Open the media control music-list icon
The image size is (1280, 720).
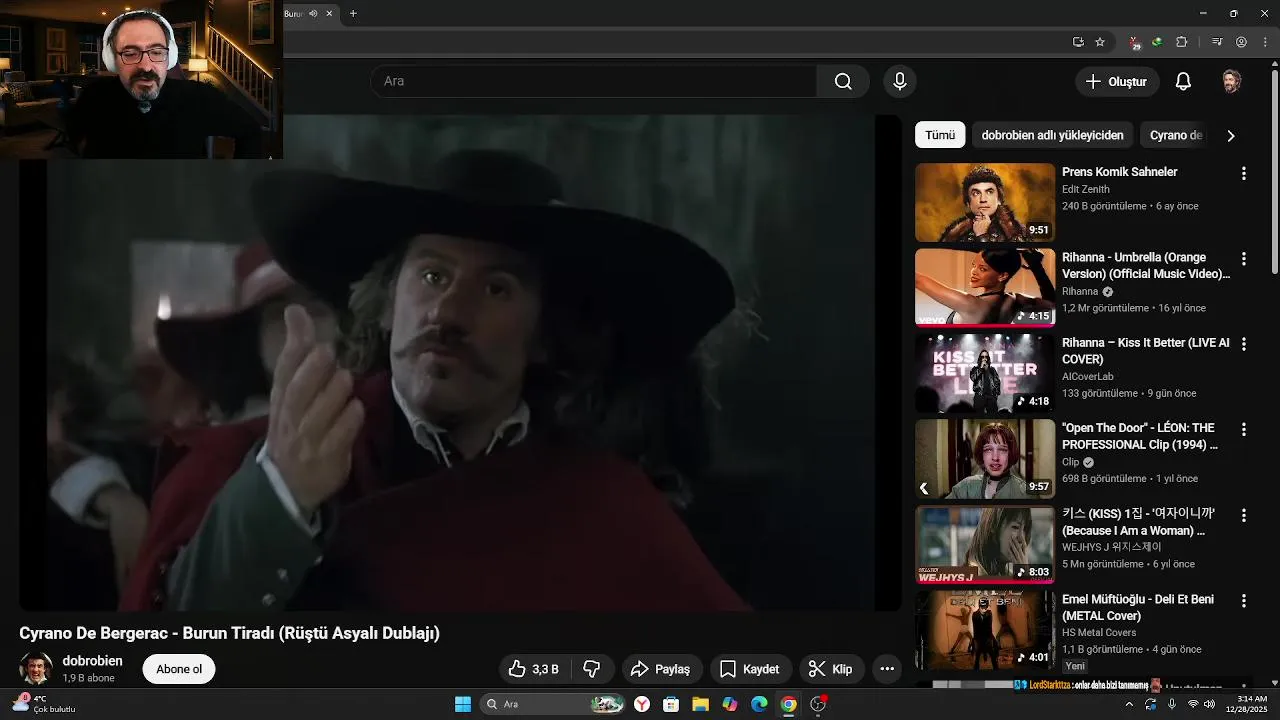pyautogui.click(x=1217, y=42)
